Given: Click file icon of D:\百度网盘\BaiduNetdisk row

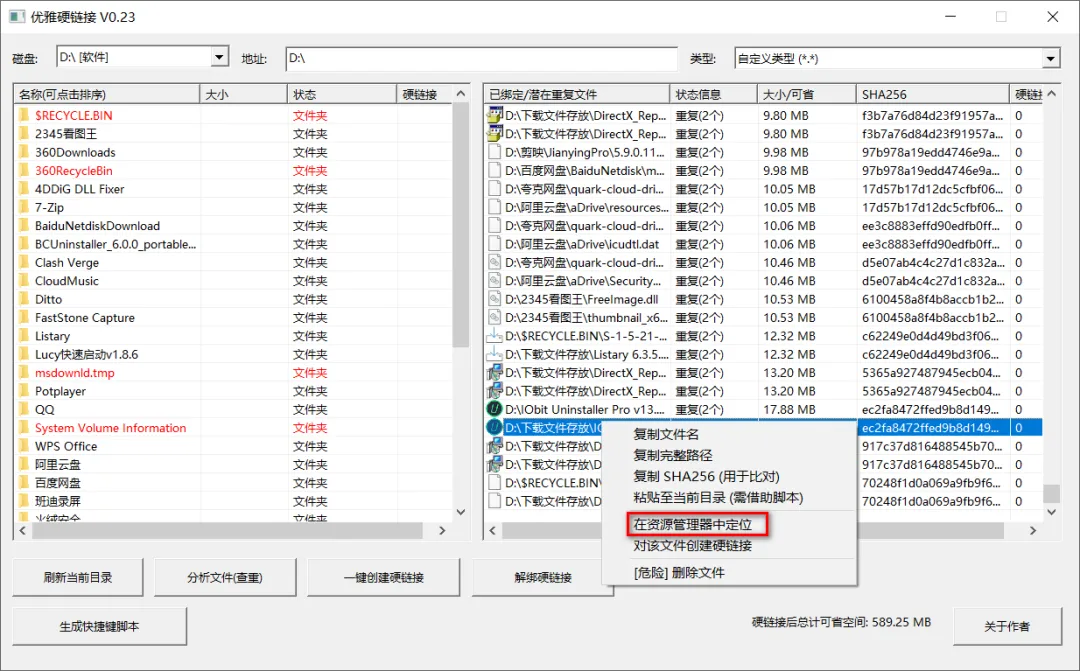Looking at the screenshot, I should click(494, 170).
